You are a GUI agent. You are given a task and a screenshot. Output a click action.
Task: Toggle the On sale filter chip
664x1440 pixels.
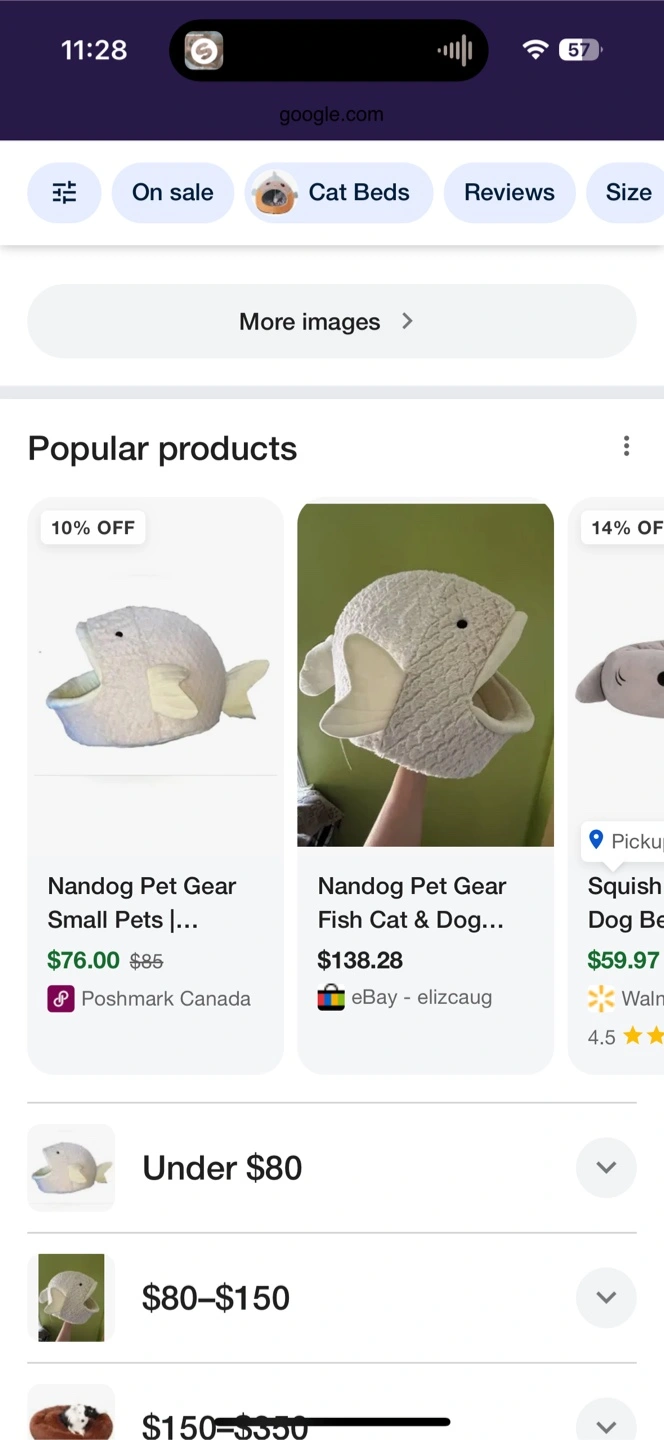tap(173, 192)
